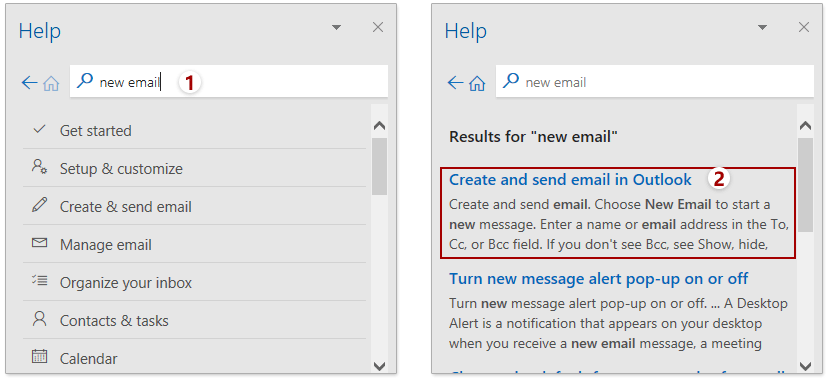Click search magnifier in left Help pane
This screenshot has height=378, width=828.
(x=84, y=80)
